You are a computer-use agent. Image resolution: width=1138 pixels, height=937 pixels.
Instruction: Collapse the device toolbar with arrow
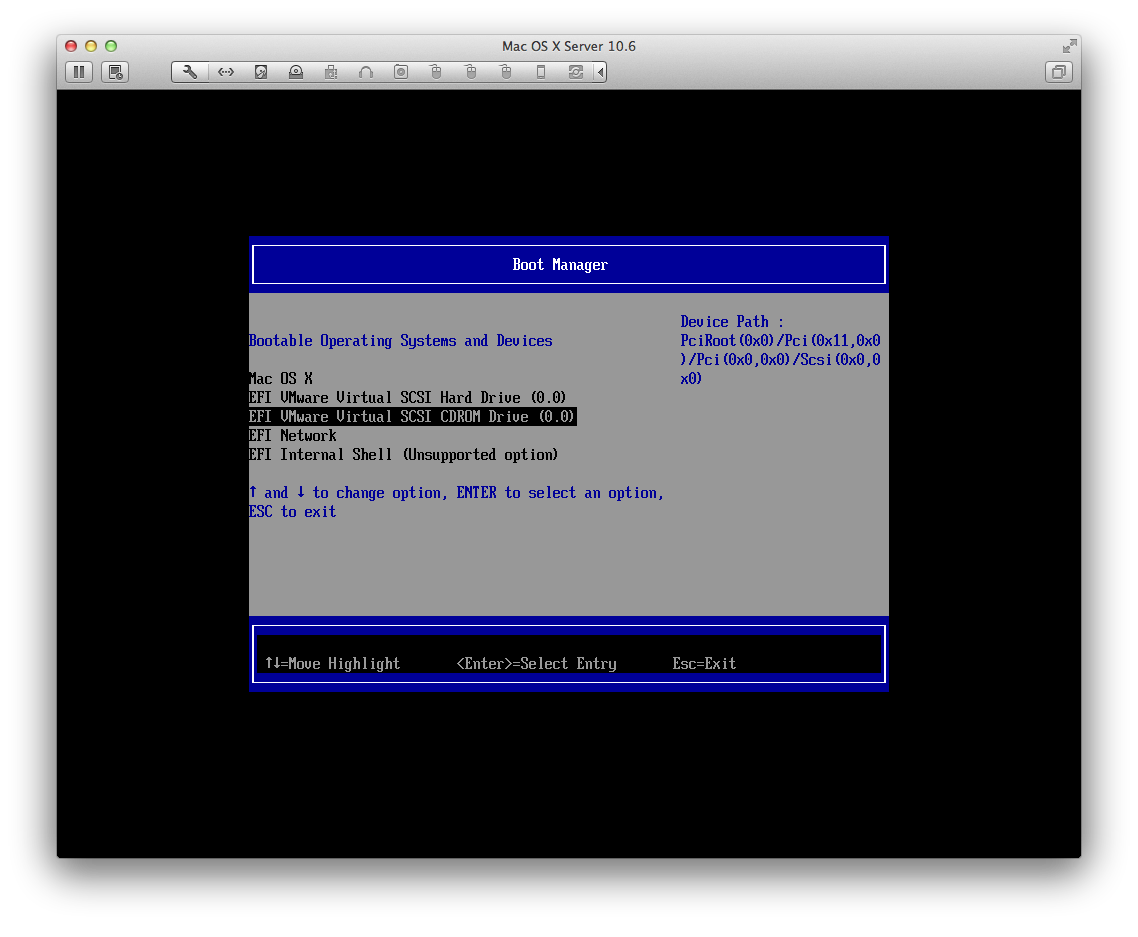click(600, 72)
